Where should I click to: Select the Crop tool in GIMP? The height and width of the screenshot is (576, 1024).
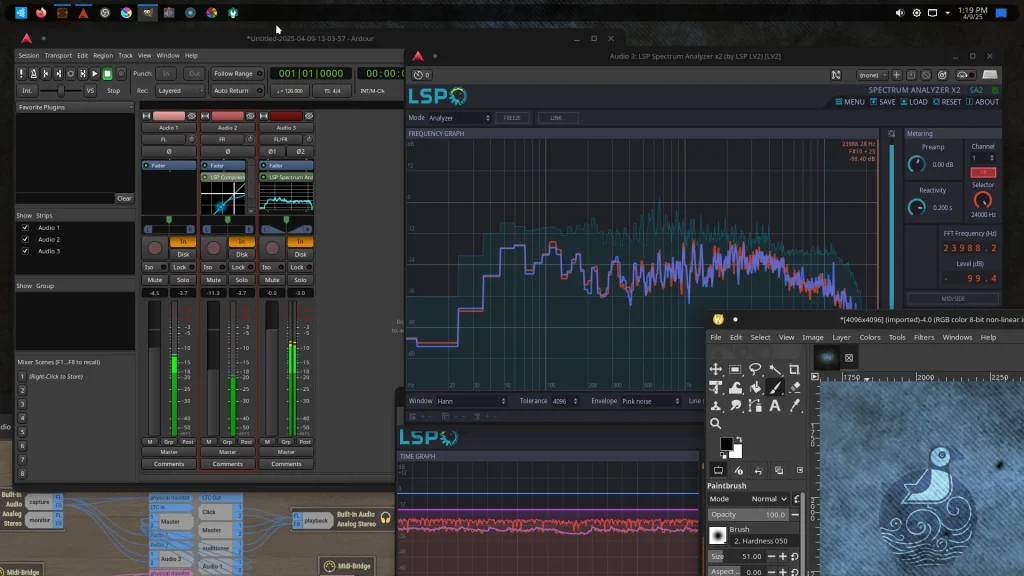795,369
